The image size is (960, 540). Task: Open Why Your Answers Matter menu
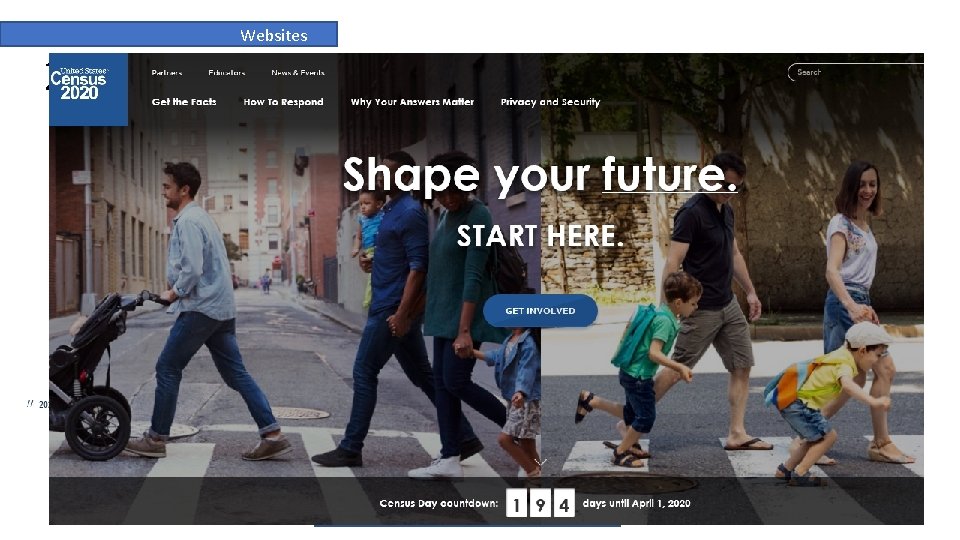coord(412,102)
